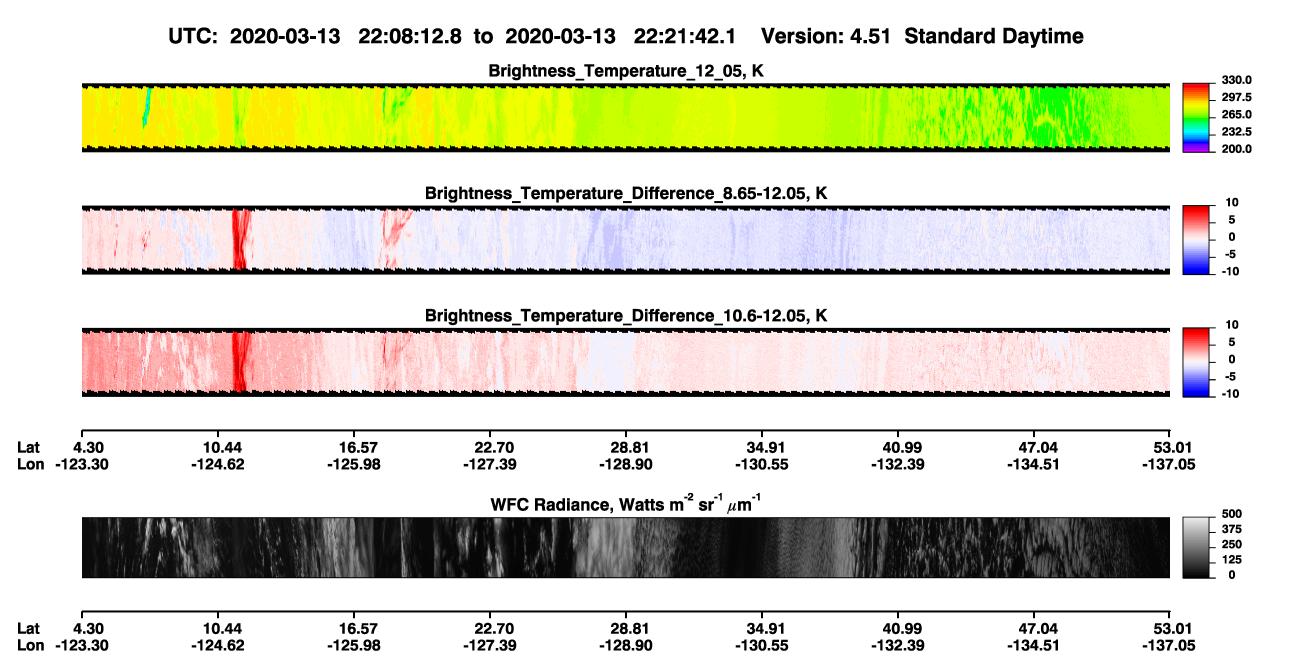Click the 200.0 colorbar tick label
1300x667 pixels.
[x=1237, y=148]
